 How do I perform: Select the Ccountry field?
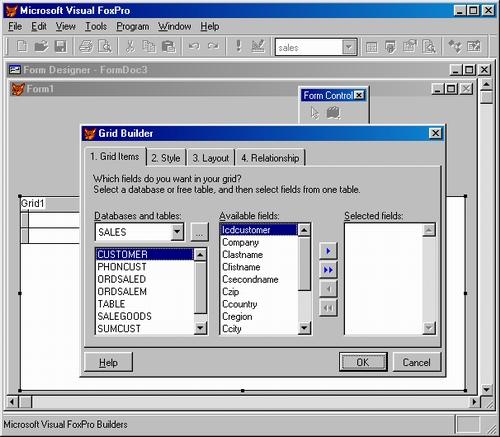258,304
